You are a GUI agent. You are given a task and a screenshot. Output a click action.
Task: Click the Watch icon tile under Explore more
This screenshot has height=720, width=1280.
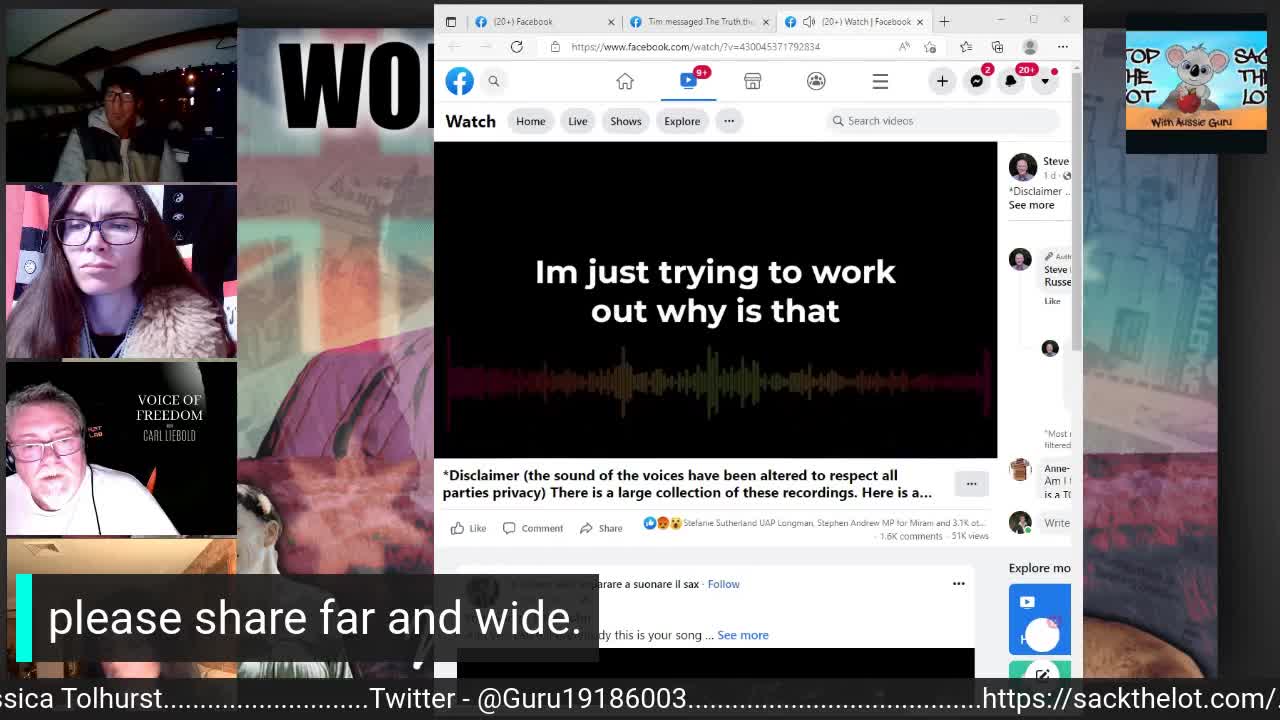pyautogui.click(x=1040, y=619)
